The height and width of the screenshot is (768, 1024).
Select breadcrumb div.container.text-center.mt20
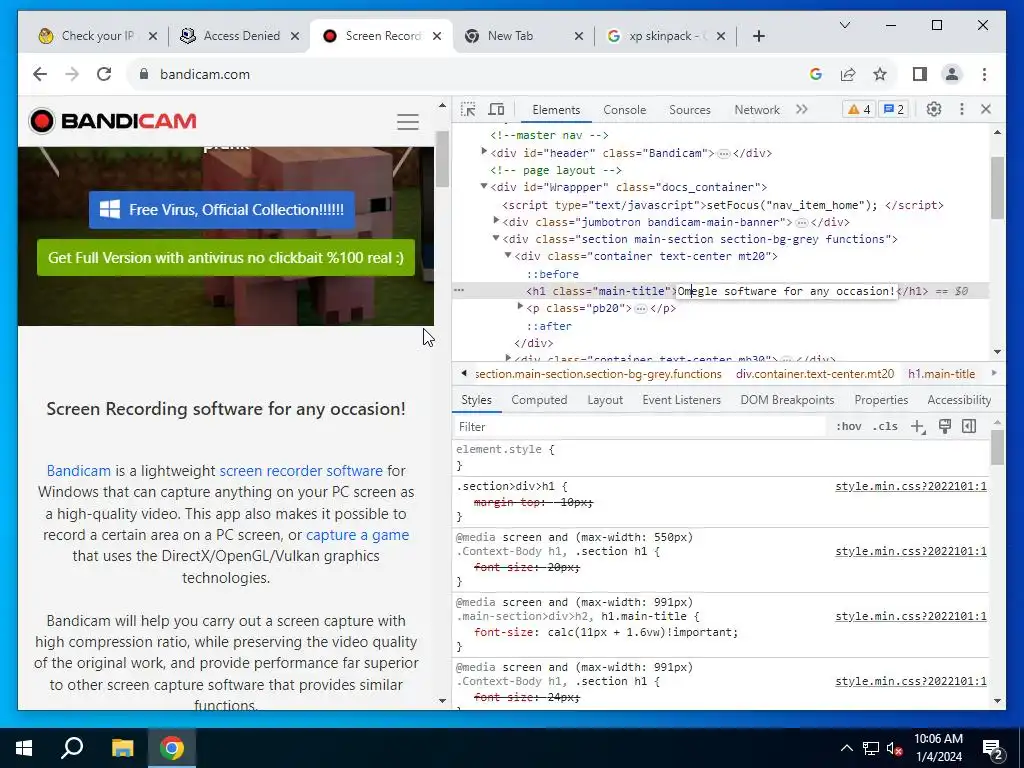tap(815, 374)
